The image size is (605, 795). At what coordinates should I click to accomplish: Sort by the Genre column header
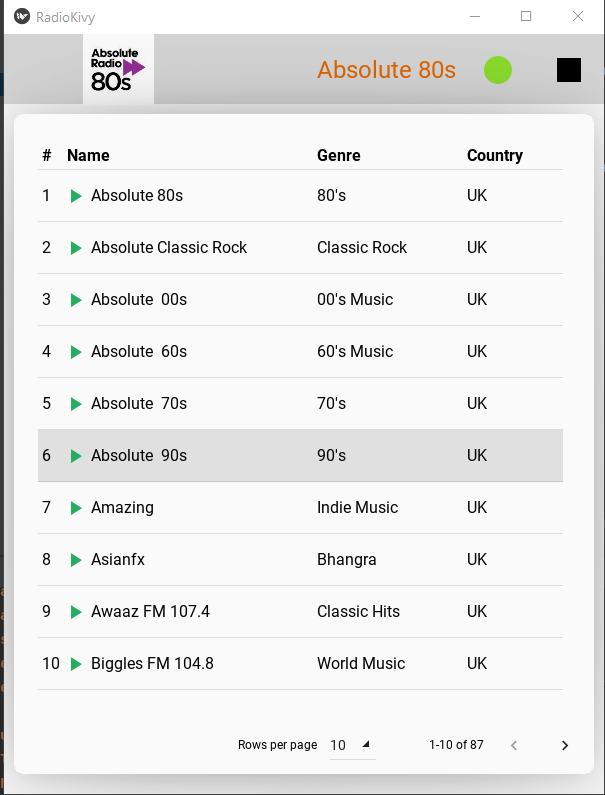(338, 155)
